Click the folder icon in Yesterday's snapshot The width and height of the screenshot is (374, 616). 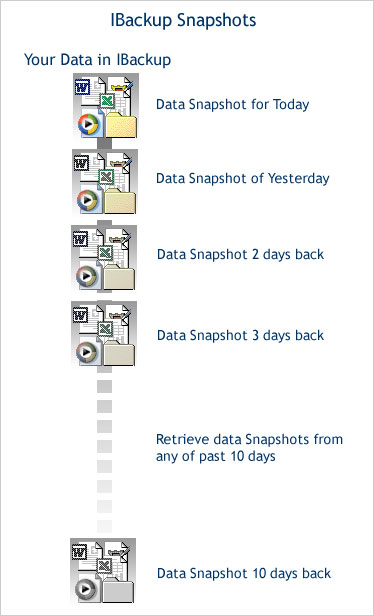point(120,201)
